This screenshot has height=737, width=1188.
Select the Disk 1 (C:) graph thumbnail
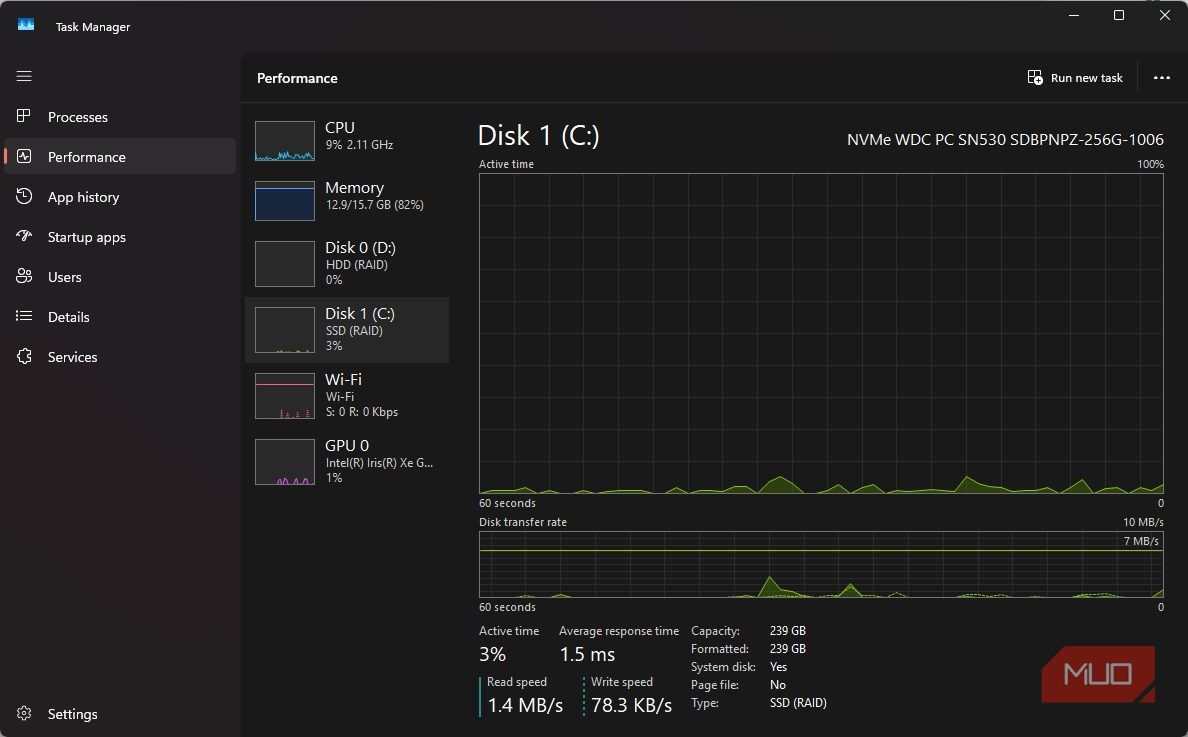tap(285, 329)
